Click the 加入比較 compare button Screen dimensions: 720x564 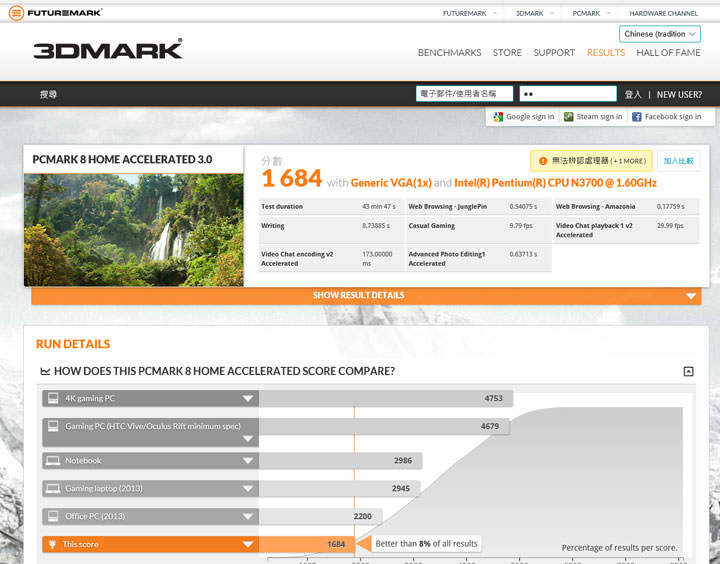click(x=679, y=161)
